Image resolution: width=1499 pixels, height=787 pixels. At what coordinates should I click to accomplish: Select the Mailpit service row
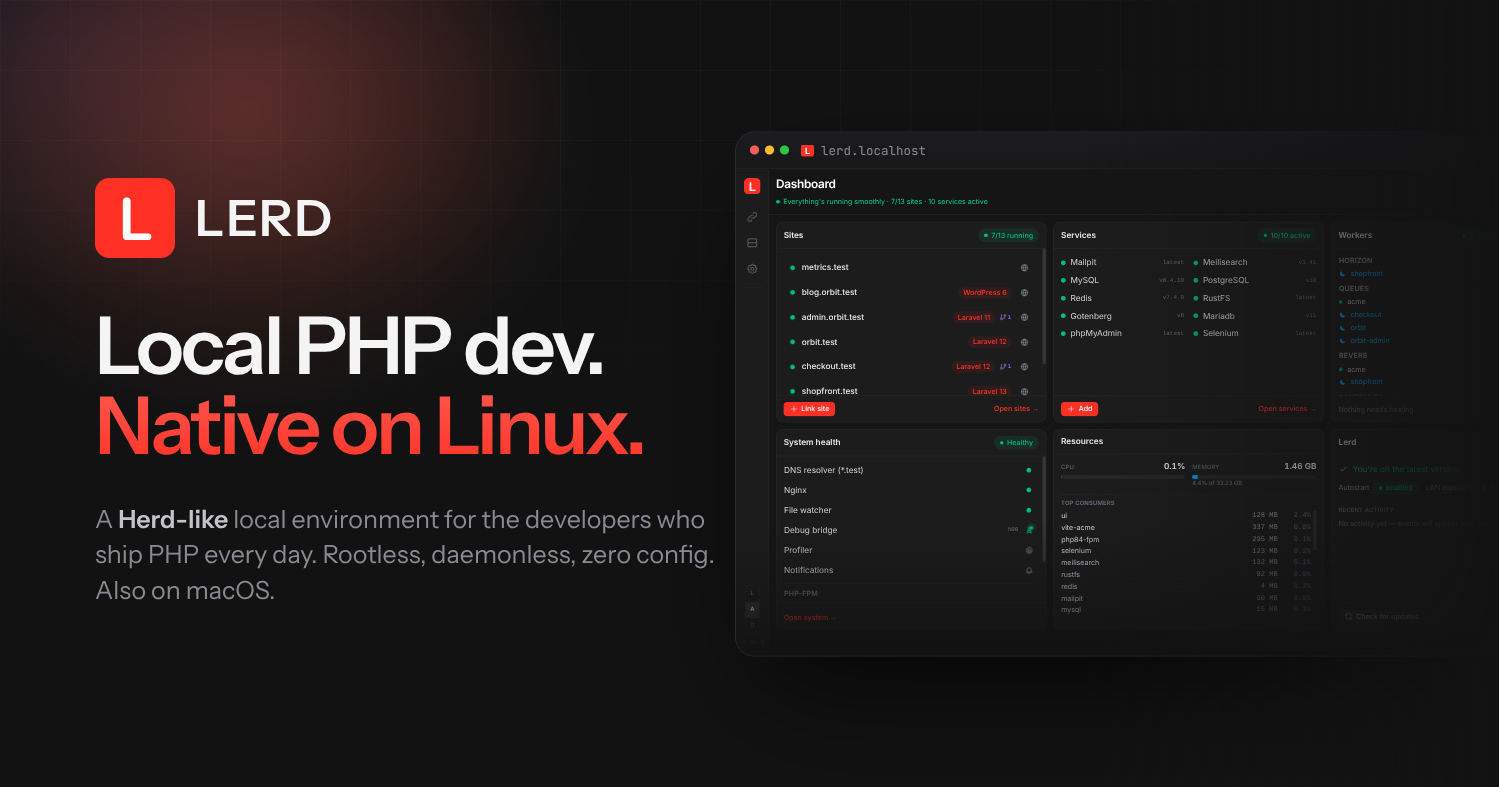tap(1122, 262)
